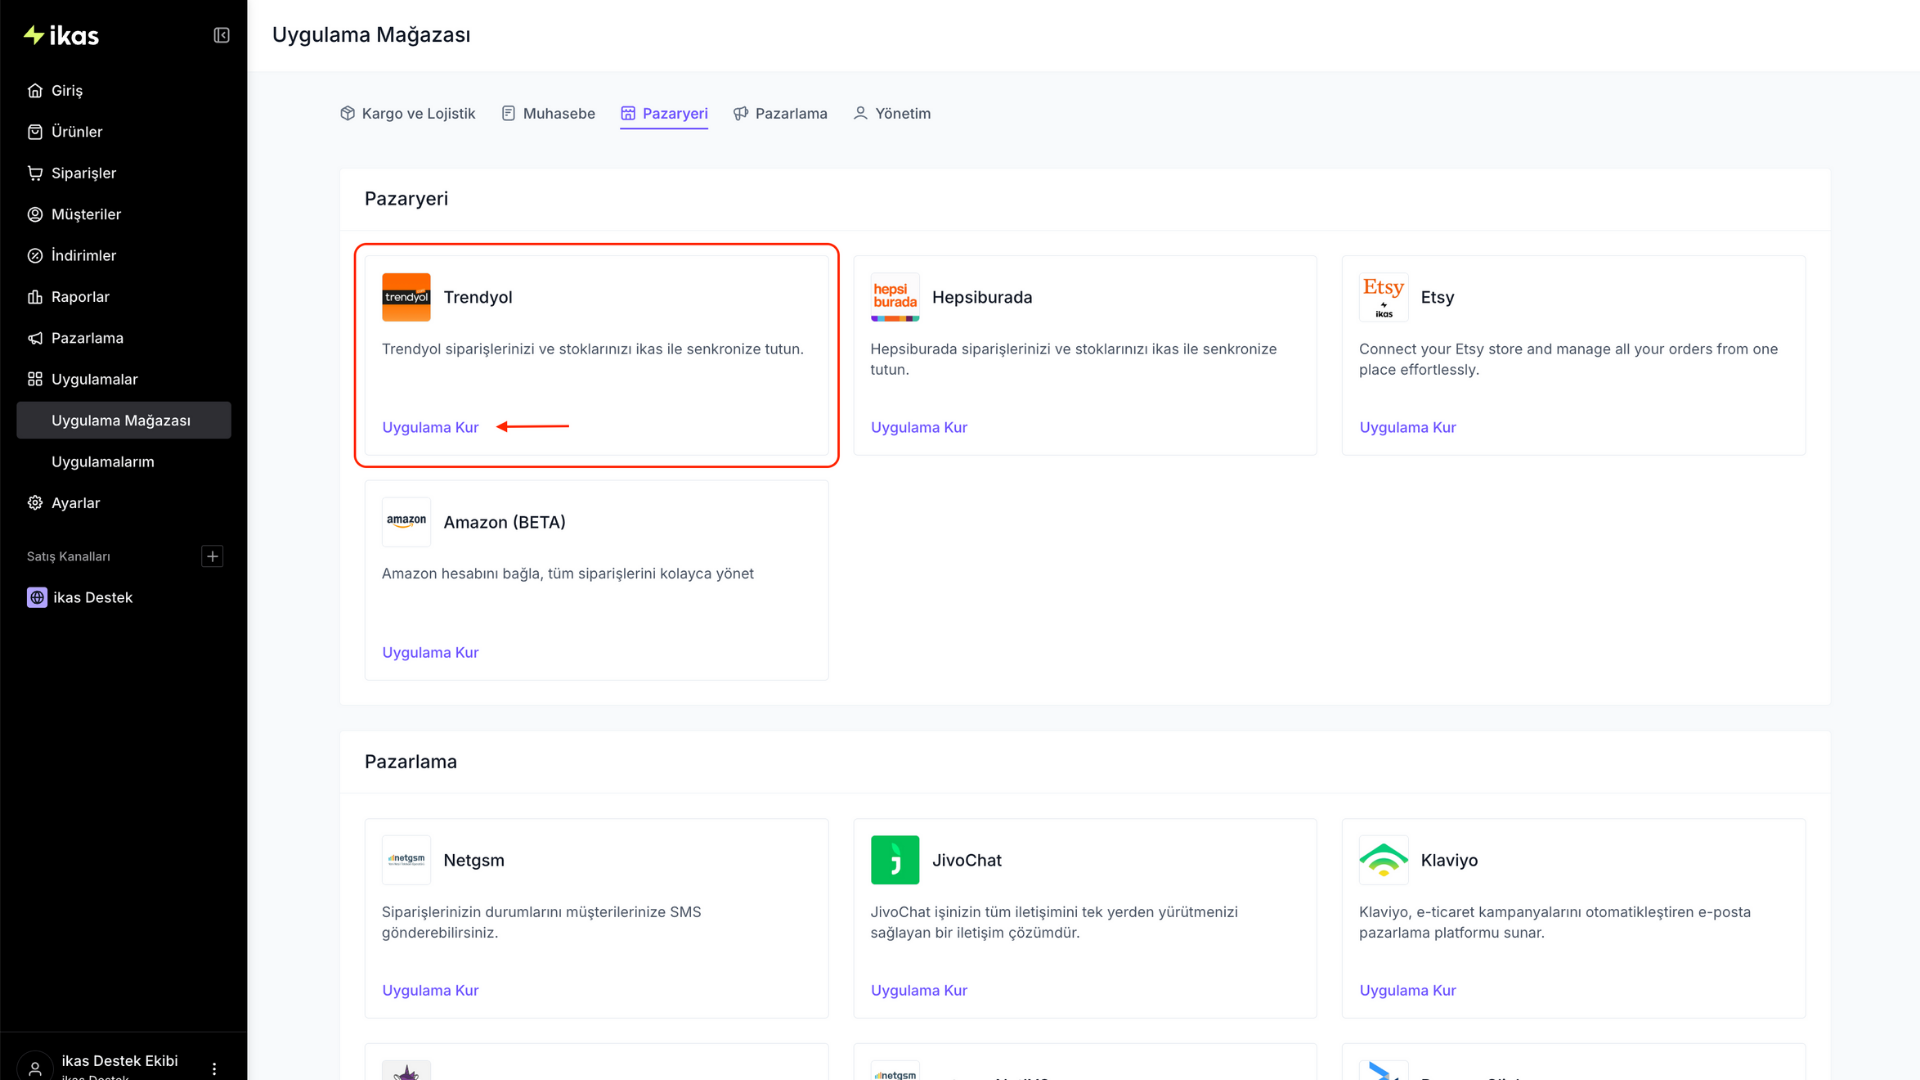Click the Etsy card title

coord(1438,297)
